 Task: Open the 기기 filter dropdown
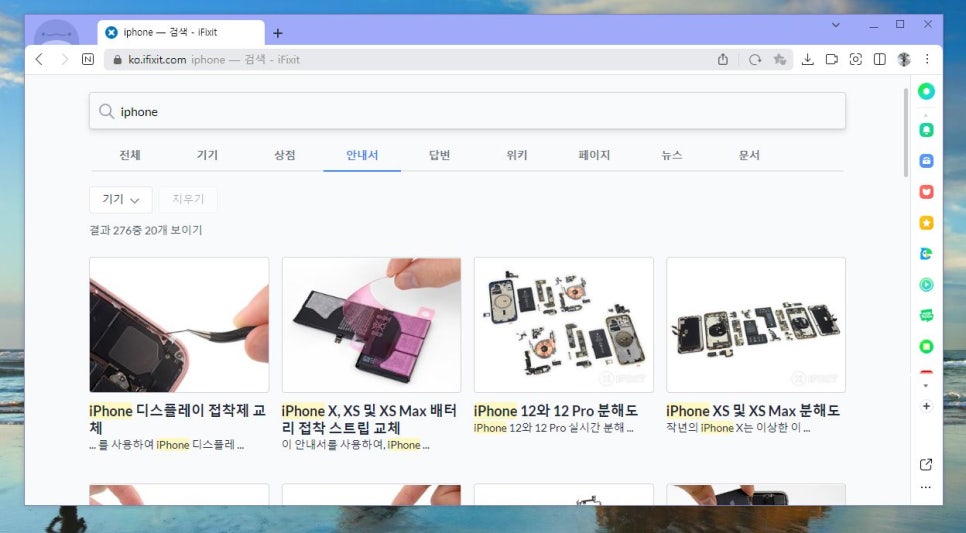pyautogui.click(x=121, y=200)
